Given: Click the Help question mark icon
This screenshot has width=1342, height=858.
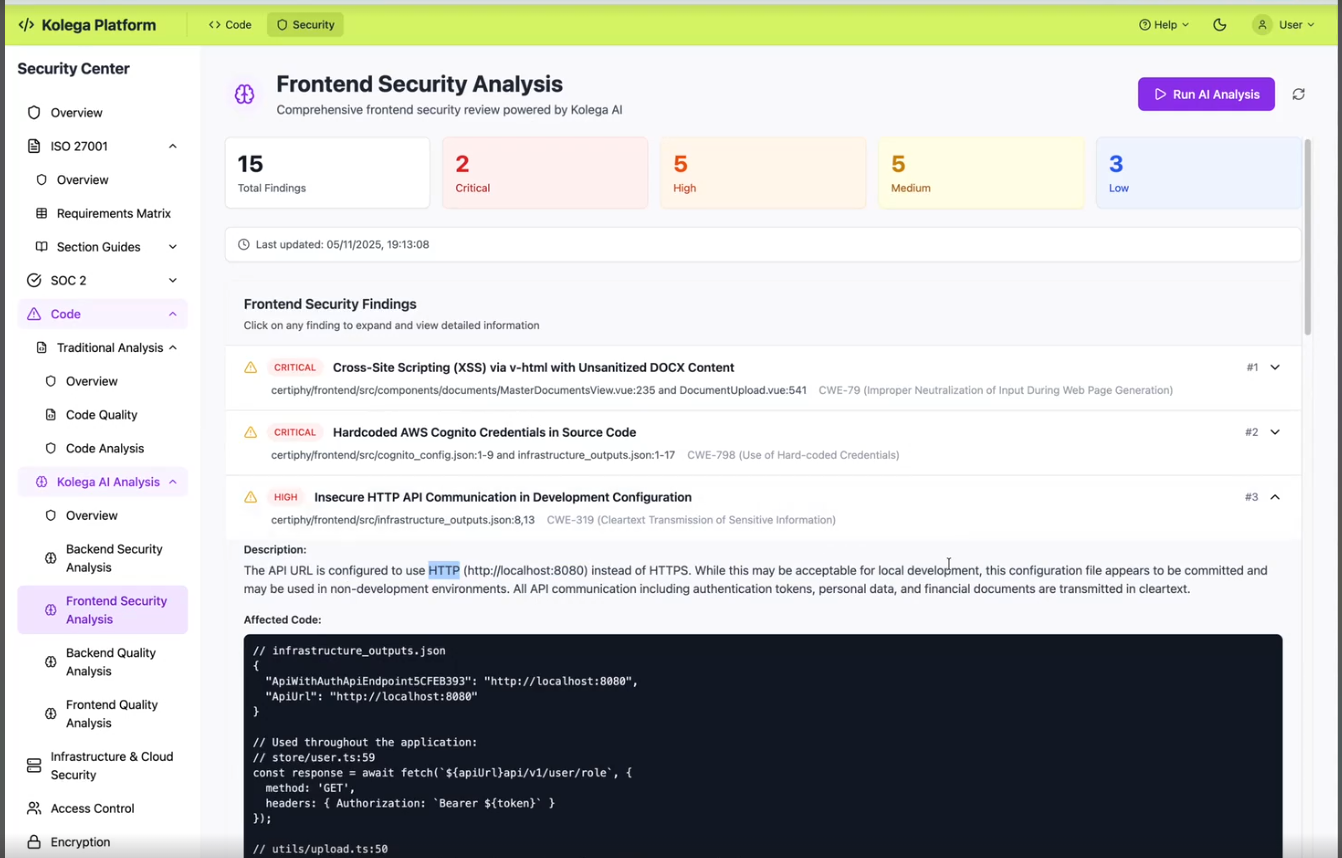Looking at the screenshot, I should (1144, 24).
